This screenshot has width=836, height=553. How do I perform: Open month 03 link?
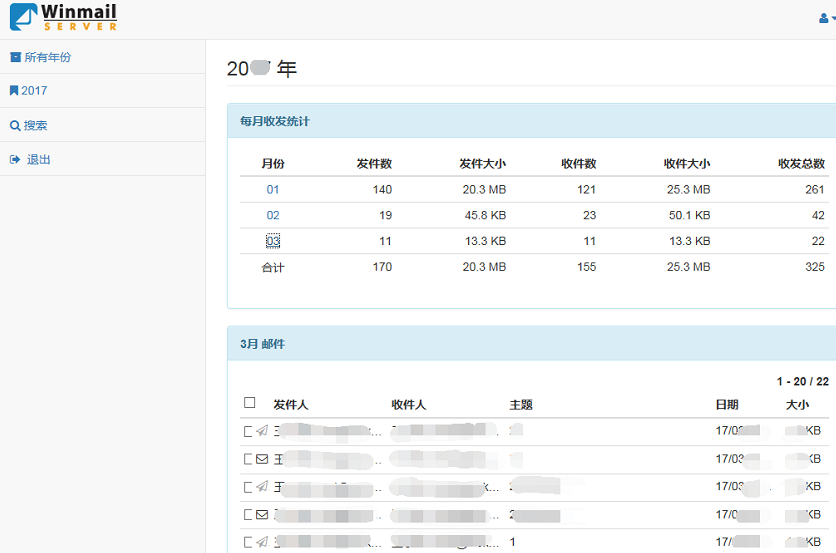point(272,241)
